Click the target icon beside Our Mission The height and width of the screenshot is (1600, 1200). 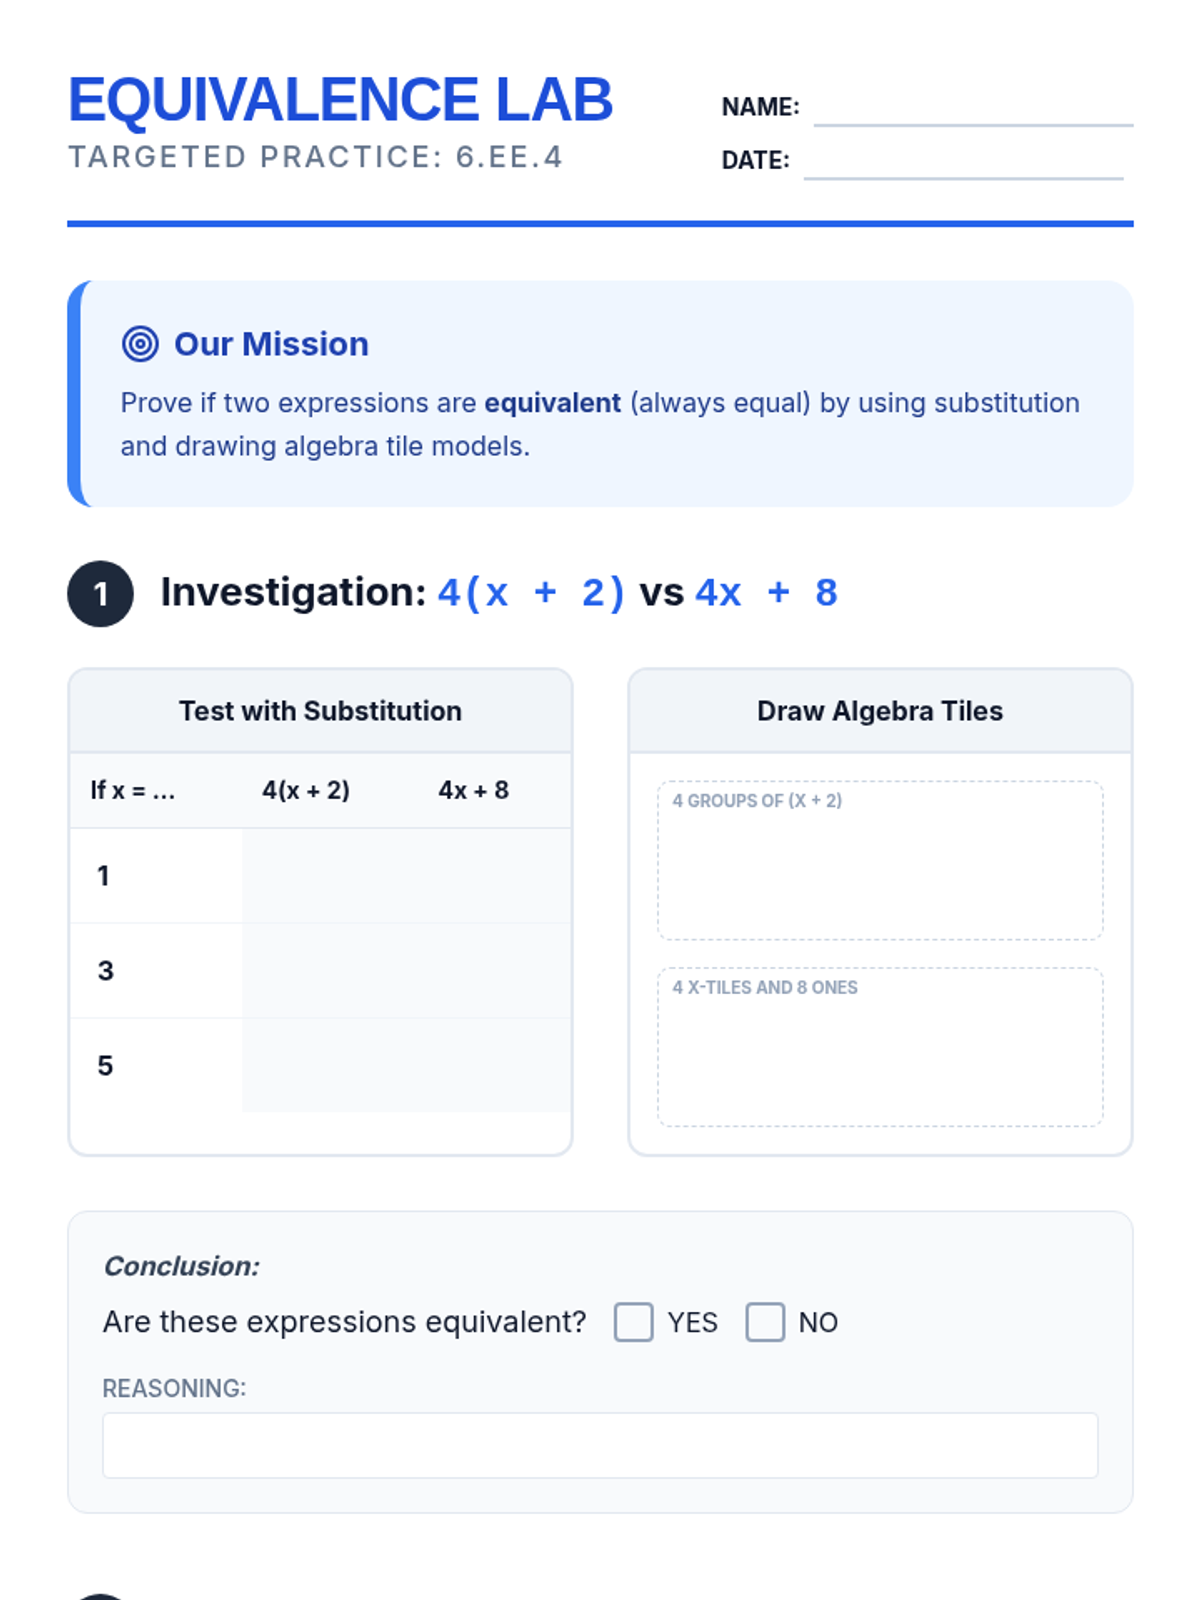(140, 344)
